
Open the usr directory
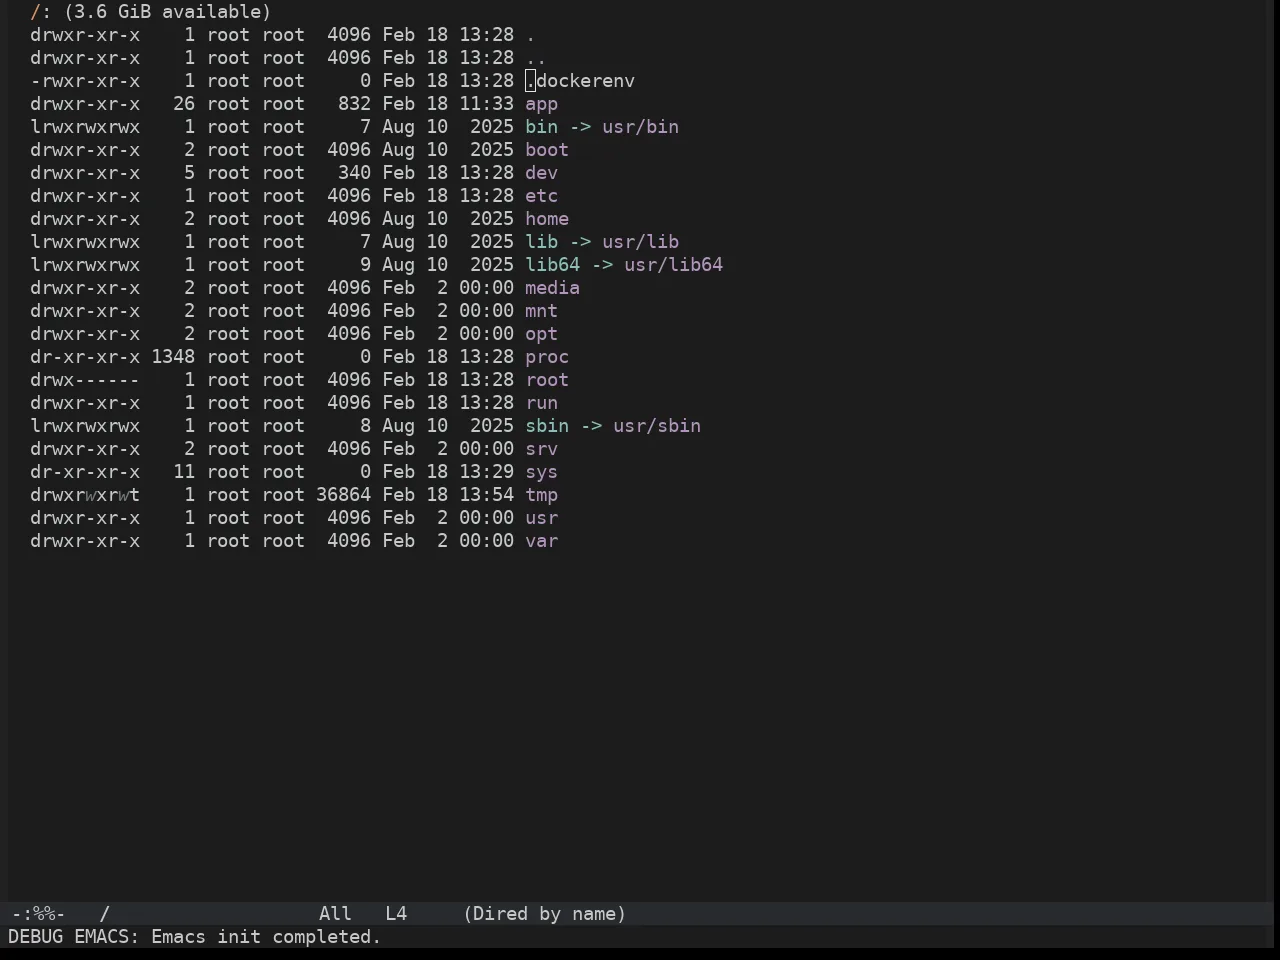coord(541,518)
